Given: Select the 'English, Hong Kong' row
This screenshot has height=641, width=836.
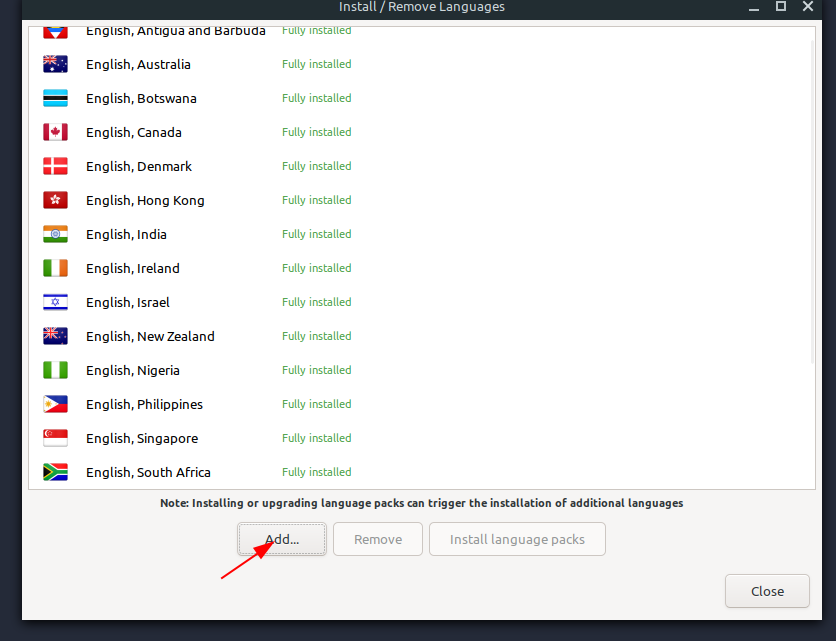Looking at the screenshot, I should point(420,201).
